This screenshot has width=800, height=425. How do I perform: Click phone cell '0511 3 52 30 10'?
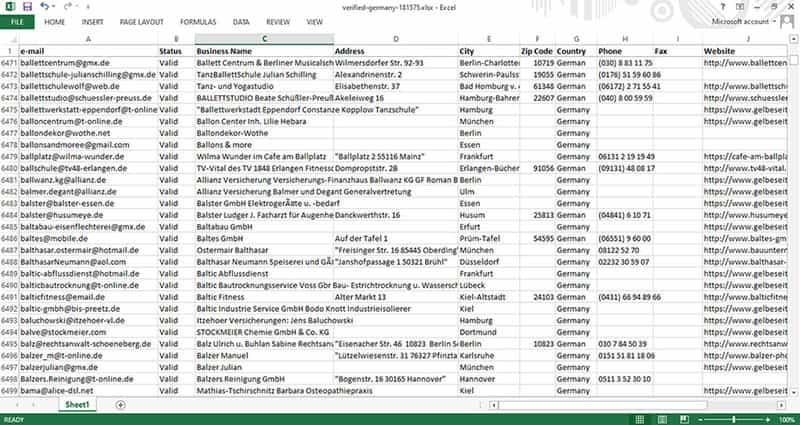click(x=625, y=379)
